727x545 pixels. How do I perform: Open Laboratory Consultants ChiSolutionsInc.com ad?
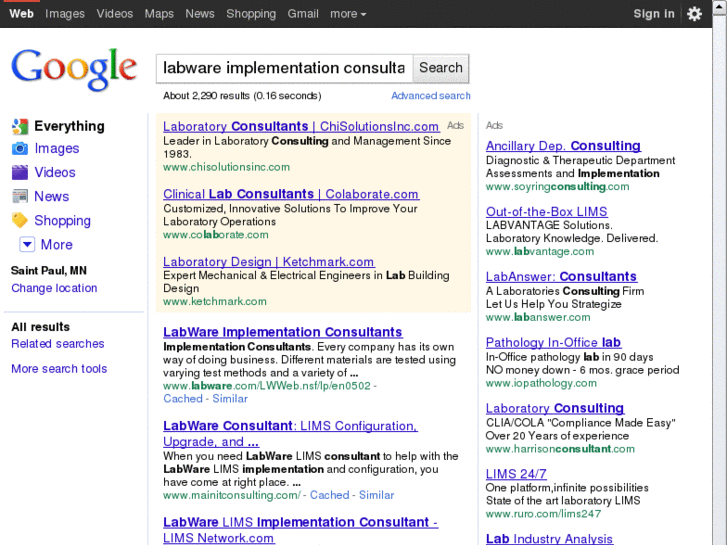[x=301, y=126]
